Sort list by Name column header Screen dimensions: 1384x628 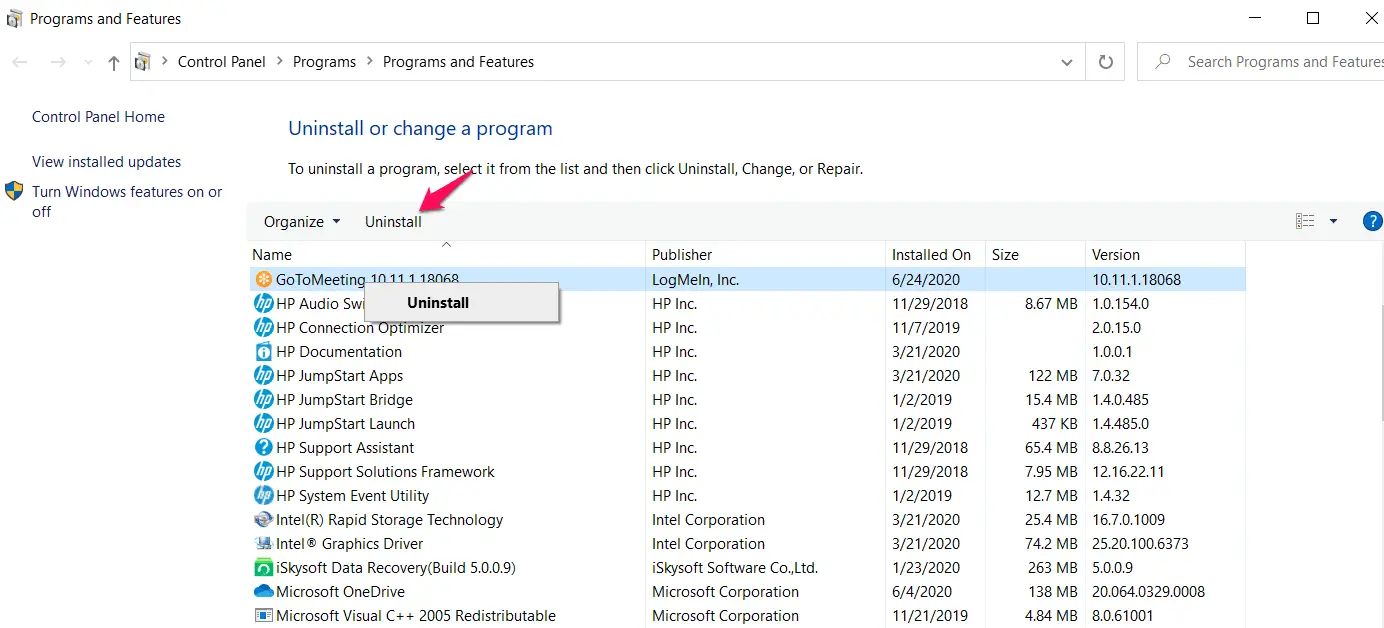coord(446,254)
